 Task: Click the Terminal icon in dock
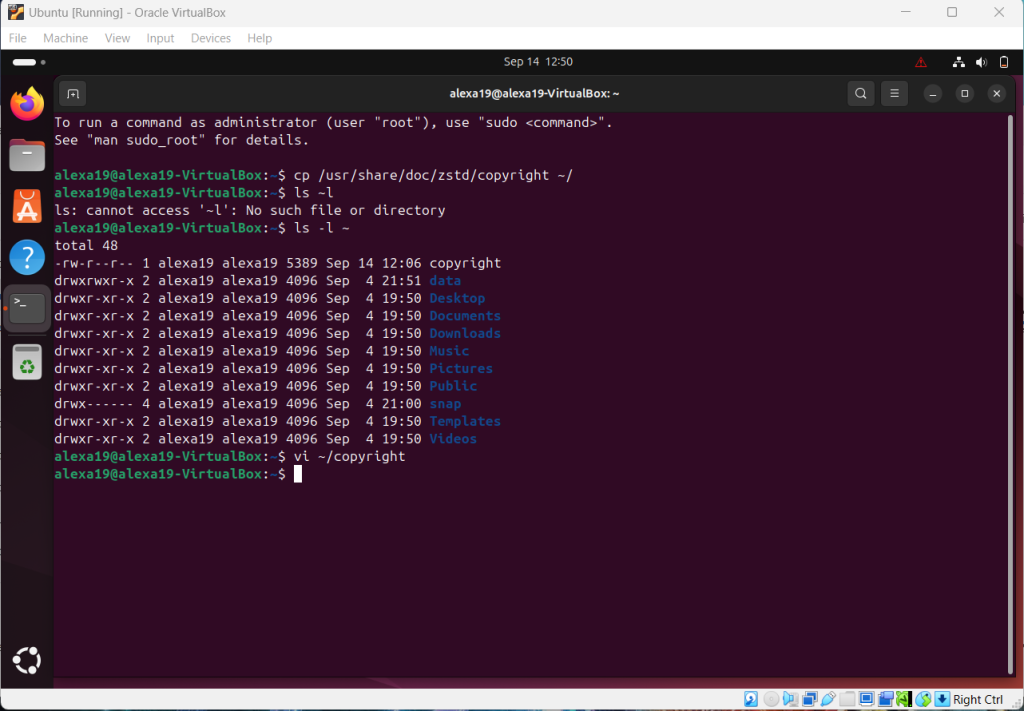(27, 308)
